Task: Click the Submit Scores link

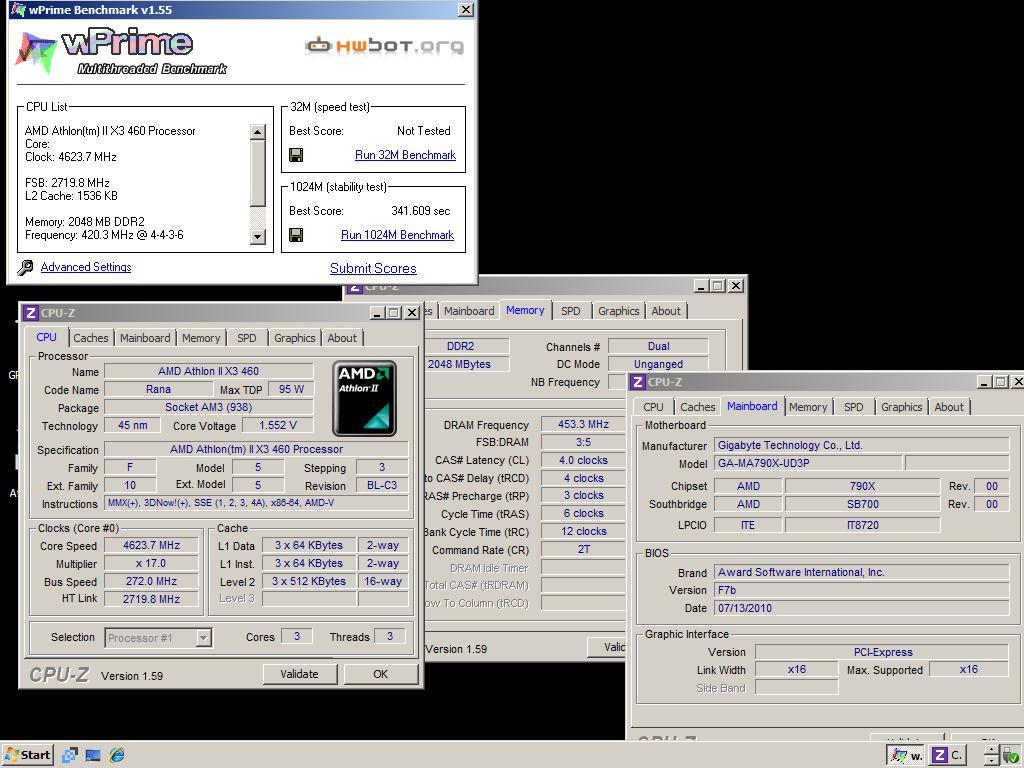Action: point(373,268)
